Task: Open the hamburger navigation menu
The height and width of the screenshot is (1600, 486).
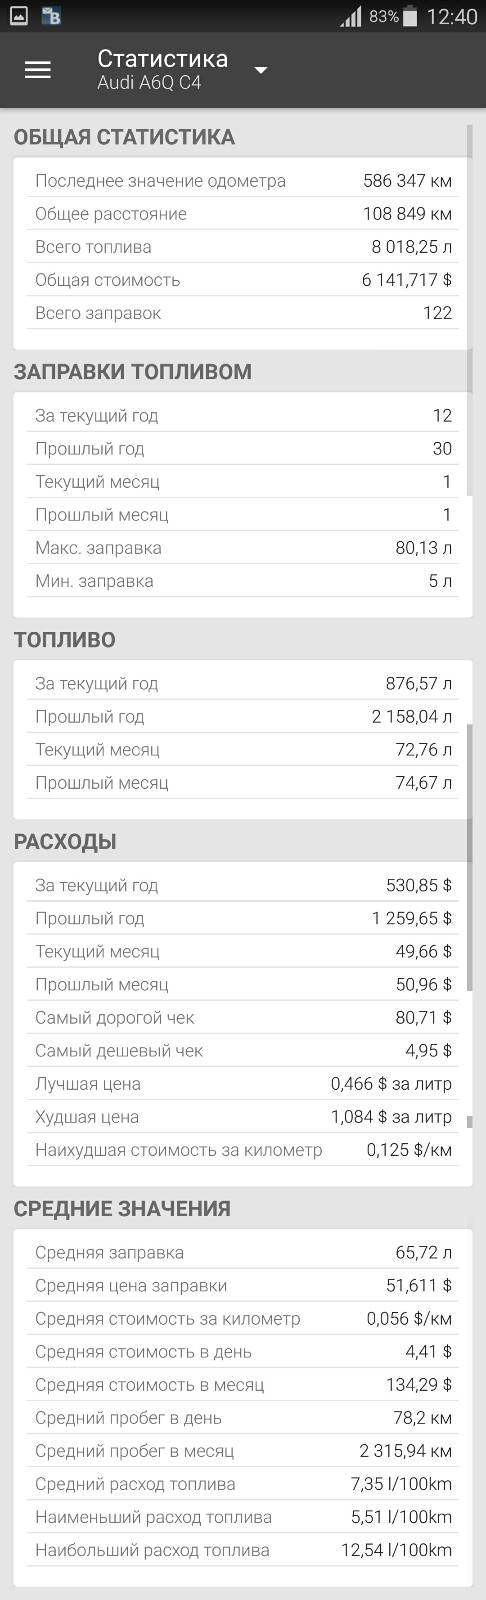Action: 37,70
